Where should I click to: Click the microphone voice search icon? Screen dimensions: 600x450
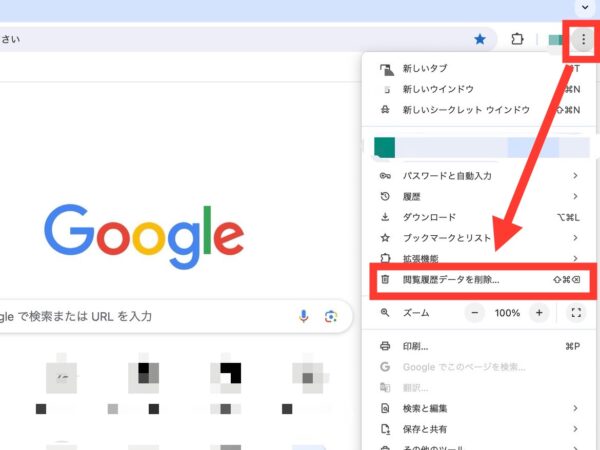click(303, 316)
